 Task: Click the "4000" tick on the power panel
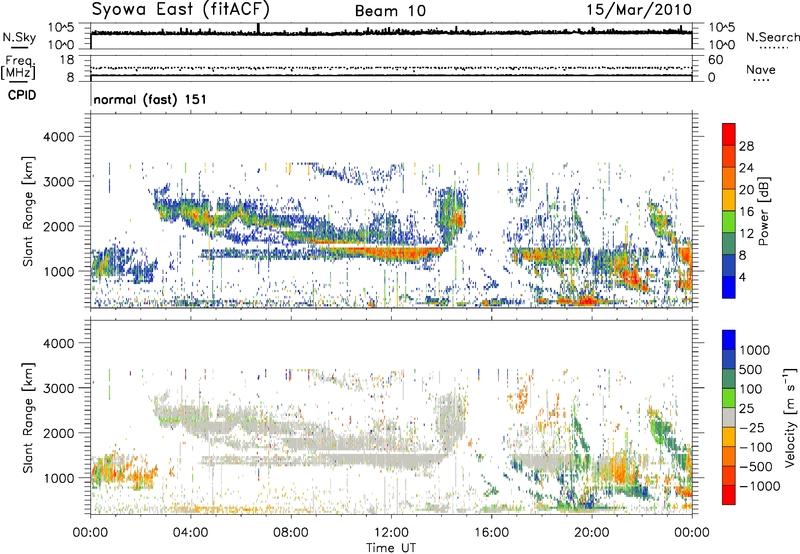point(58,137)
